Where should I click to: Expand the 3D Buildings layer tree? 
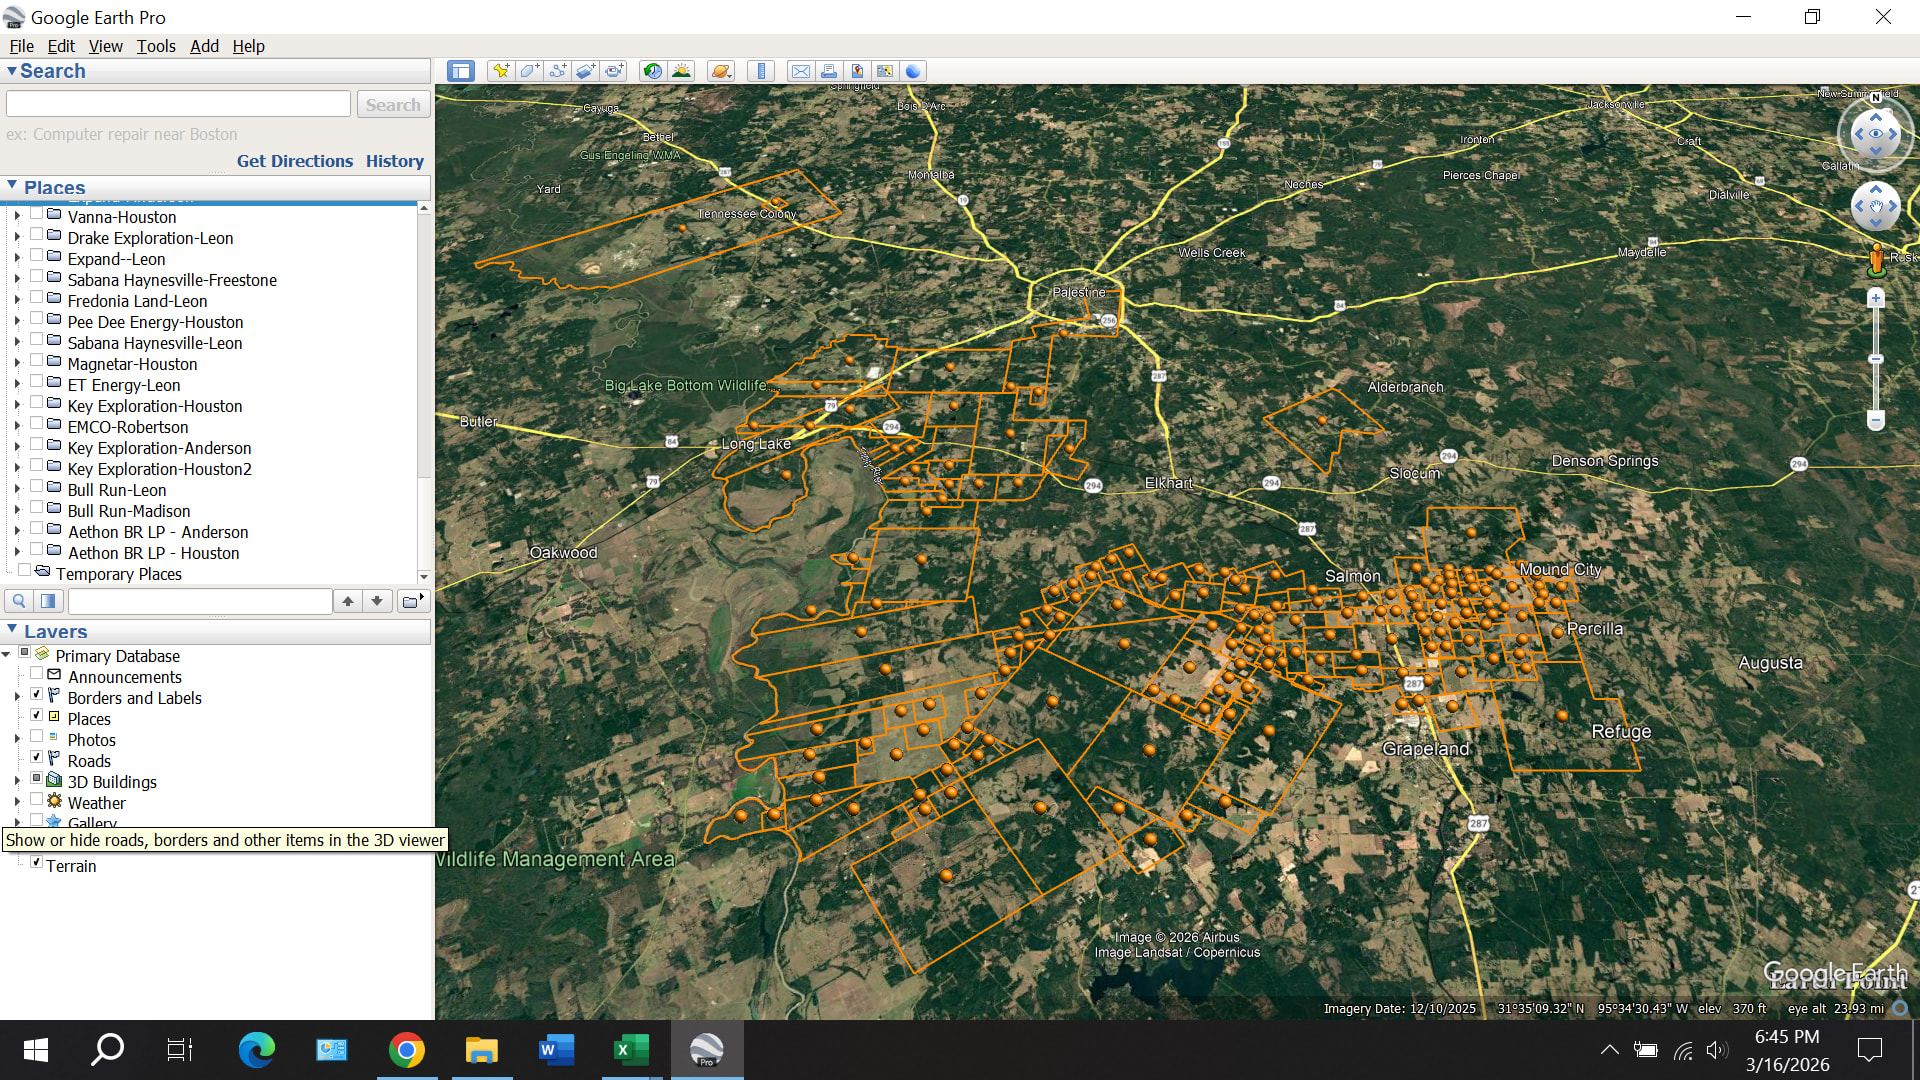[17, 782]
